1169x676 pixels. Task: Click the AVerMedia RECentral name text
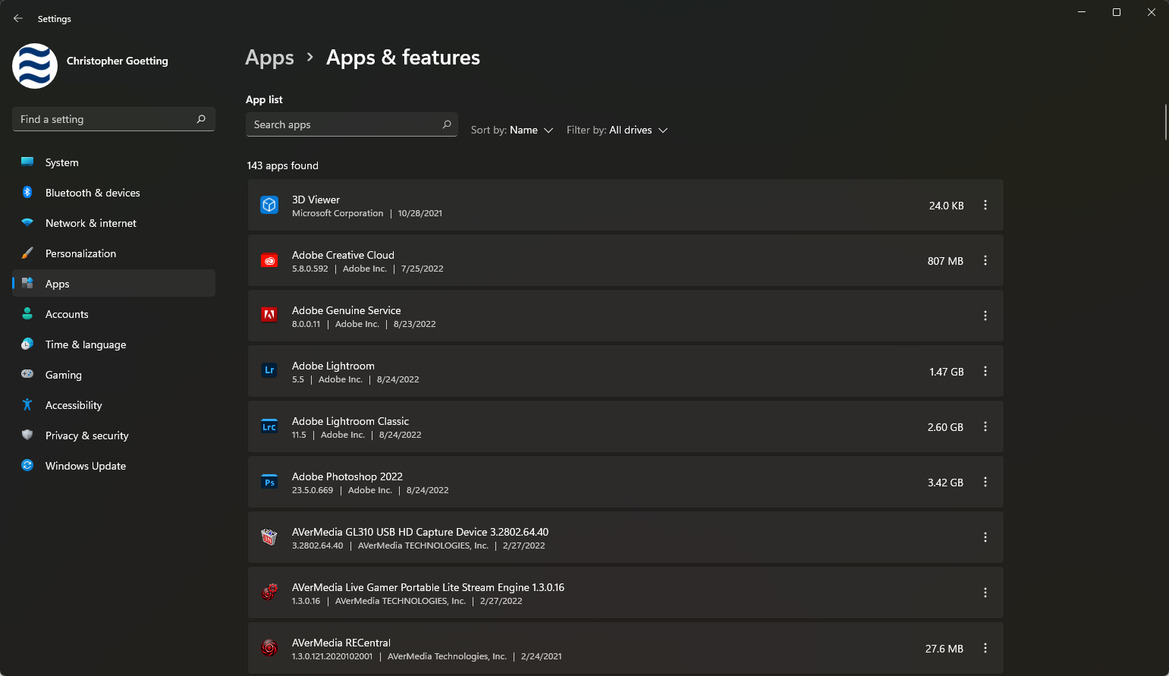tap(341, 642)
